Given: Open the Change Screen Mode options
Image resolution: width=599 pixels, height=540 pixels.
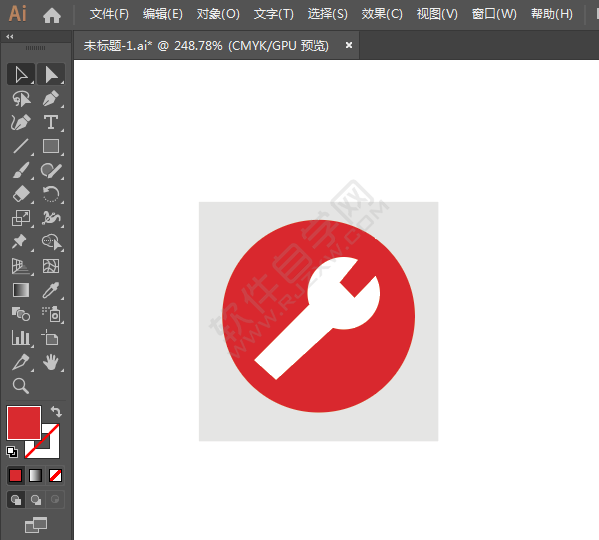Looking at the screenshot, I should (36, 525).
